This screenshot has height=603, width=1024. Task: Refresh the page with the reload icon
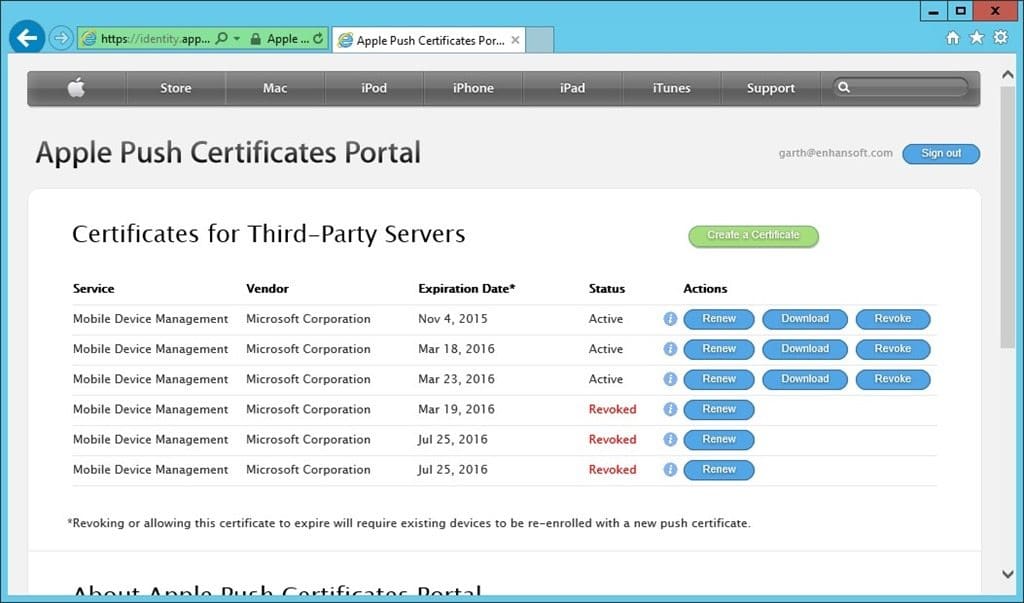pos(318,39)
